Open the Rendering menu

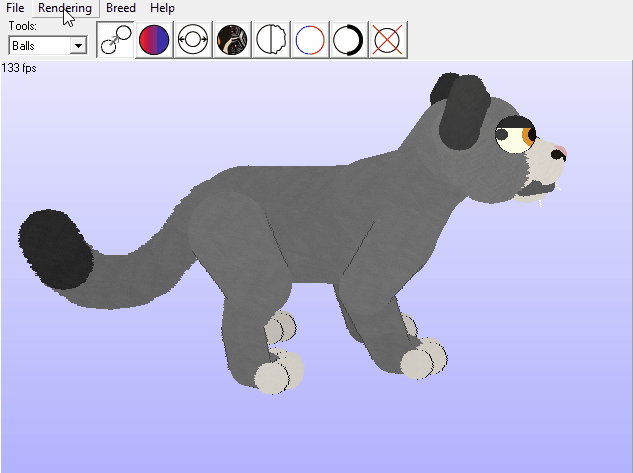[65, 8]
